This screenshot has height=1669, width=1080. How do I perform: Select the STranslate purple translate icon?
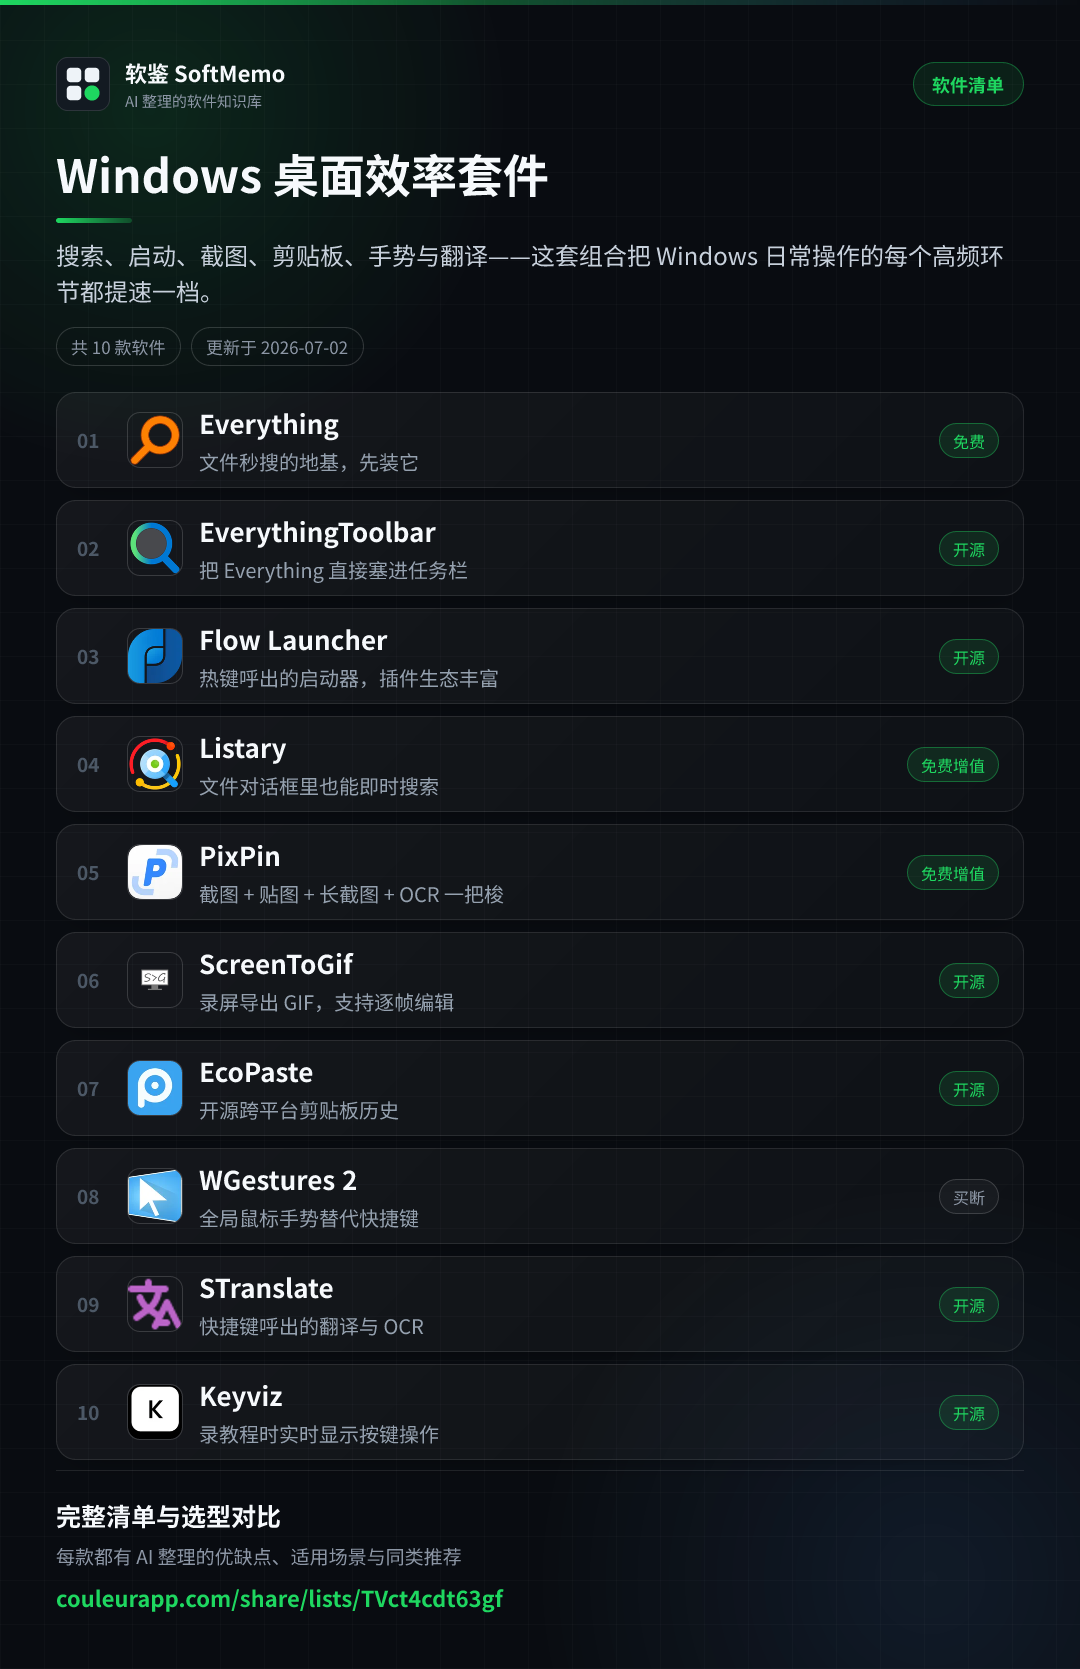coord(155,1304)
